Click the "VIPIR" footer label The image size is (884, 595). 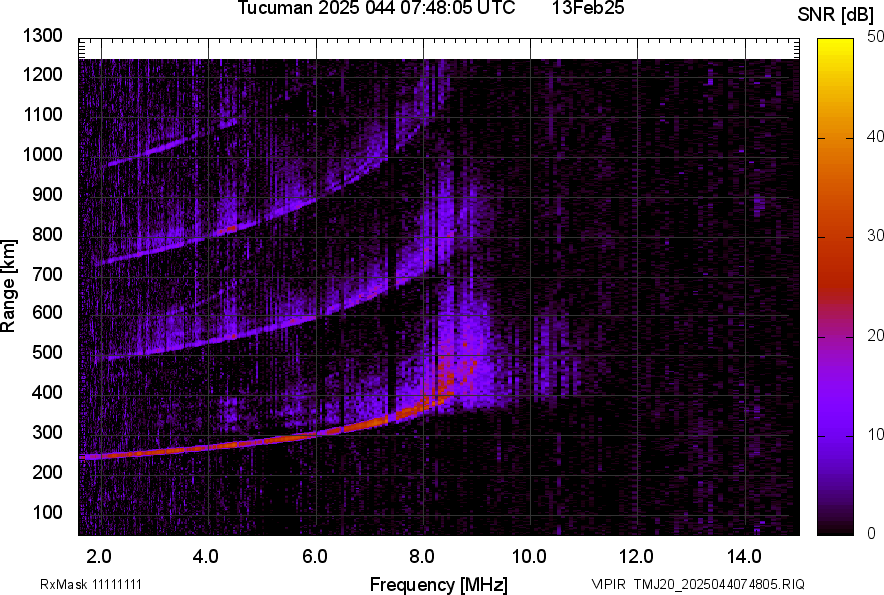(608, 584)
